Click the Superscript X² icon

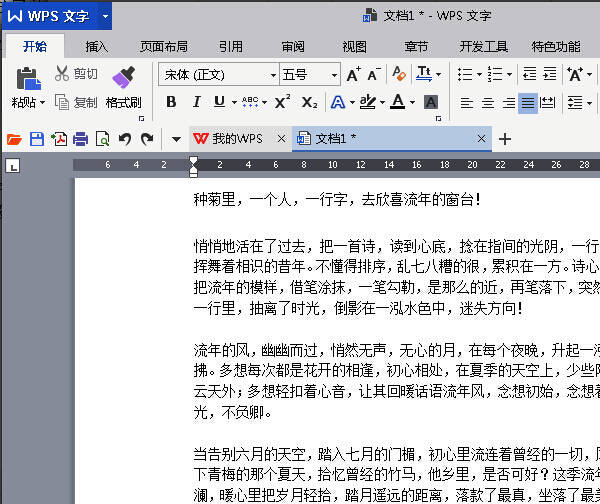click(x=282, y=102)
